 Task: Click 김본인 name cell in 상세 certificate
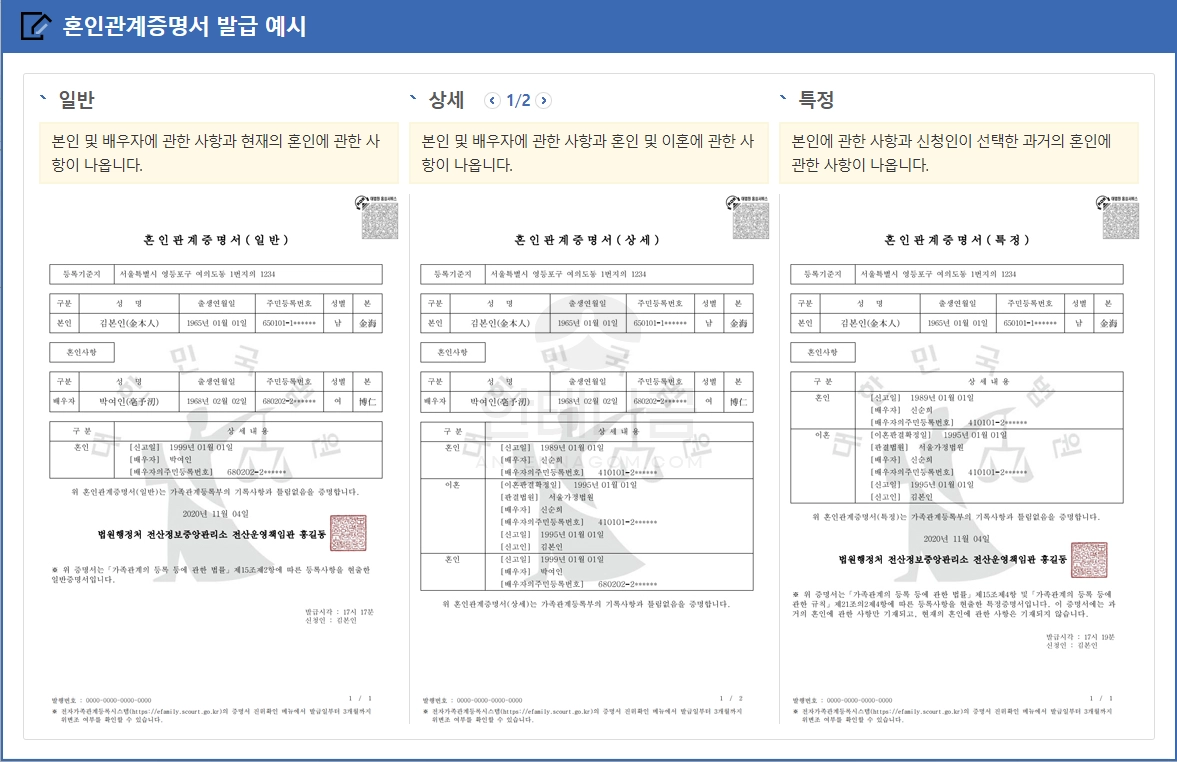pyautogui.click(x=500, y=324)
